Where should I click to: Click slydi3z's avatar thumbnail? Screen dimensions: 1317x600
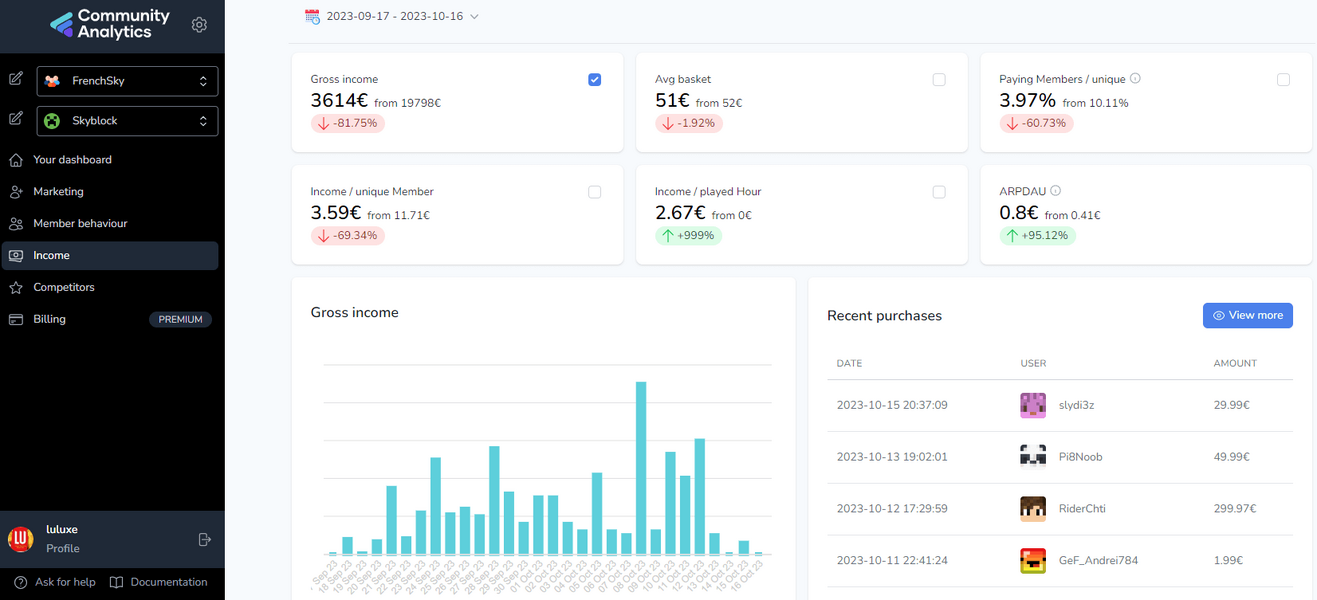pos(1033,405)
